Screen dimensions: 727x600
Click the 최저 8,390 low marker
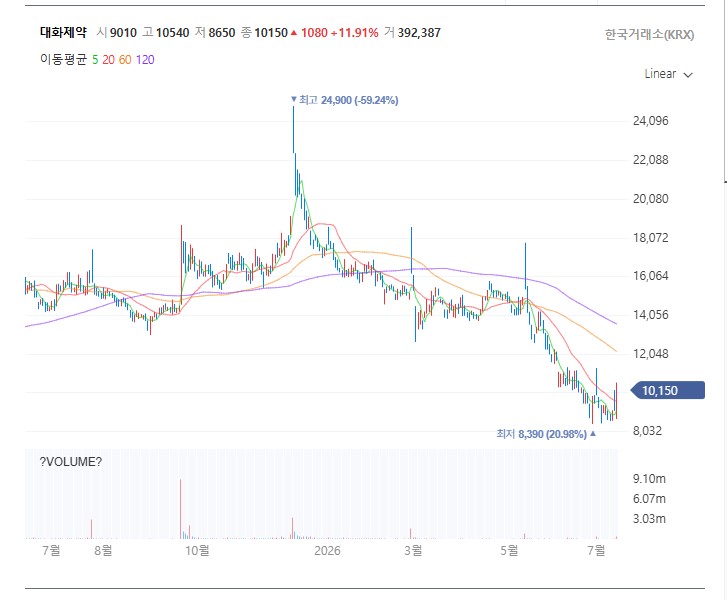tap(546, 434)
